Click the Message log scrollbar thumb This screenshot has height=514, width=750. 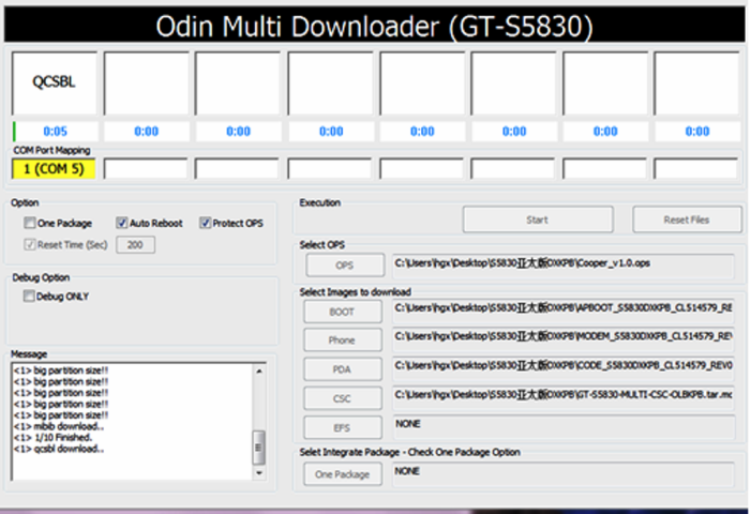(259, 448)
